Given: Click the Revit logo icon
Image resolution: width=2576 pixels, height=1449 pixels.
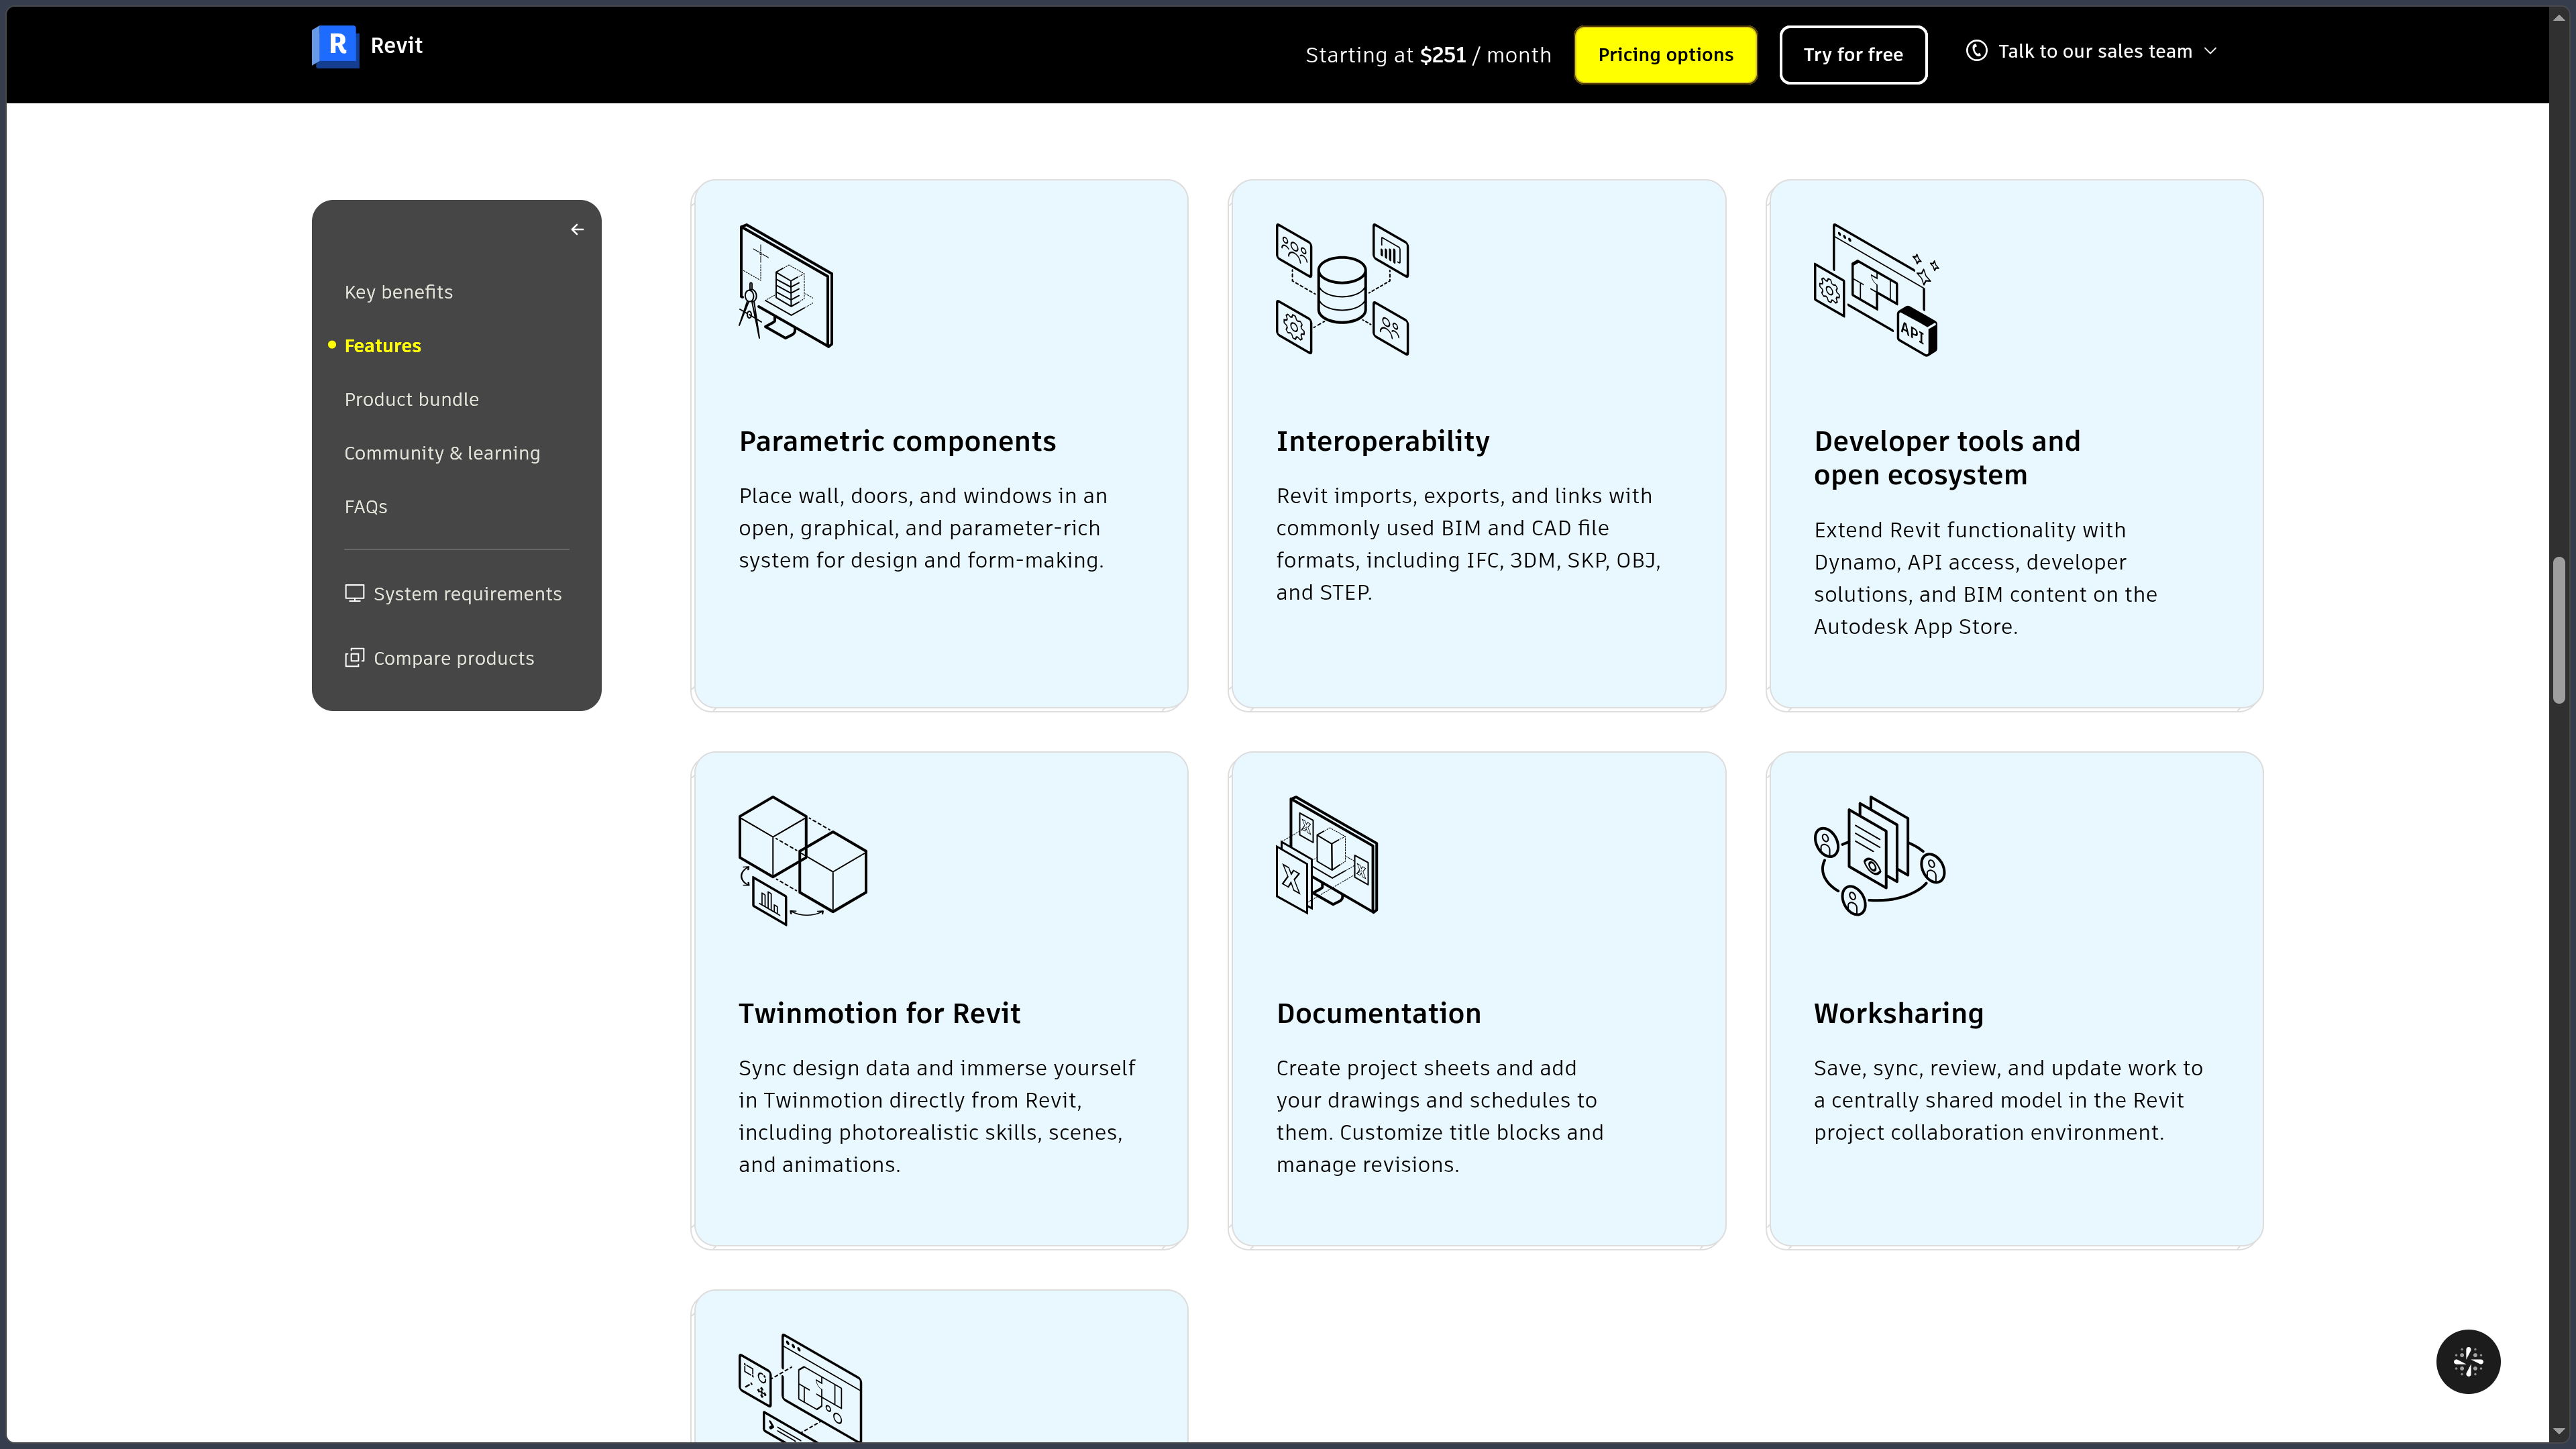Looking at the screenshot, I should pos(335,46).
